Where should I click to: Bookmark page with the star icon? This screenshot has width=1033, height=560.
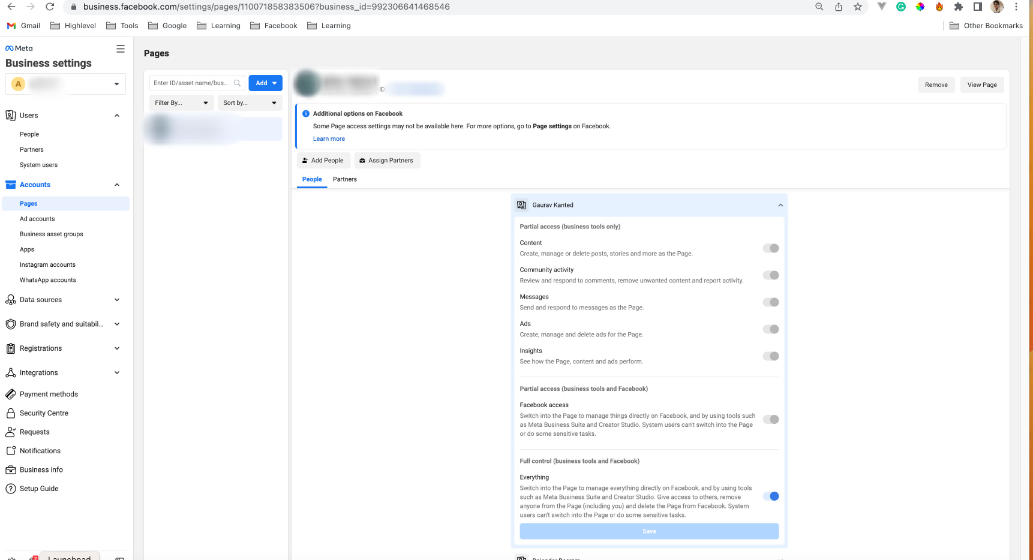[857, 7]
